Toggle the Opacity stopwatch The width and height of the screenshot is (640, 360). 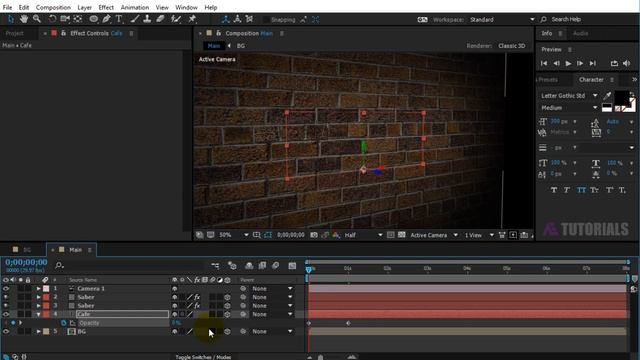[64, 323]
